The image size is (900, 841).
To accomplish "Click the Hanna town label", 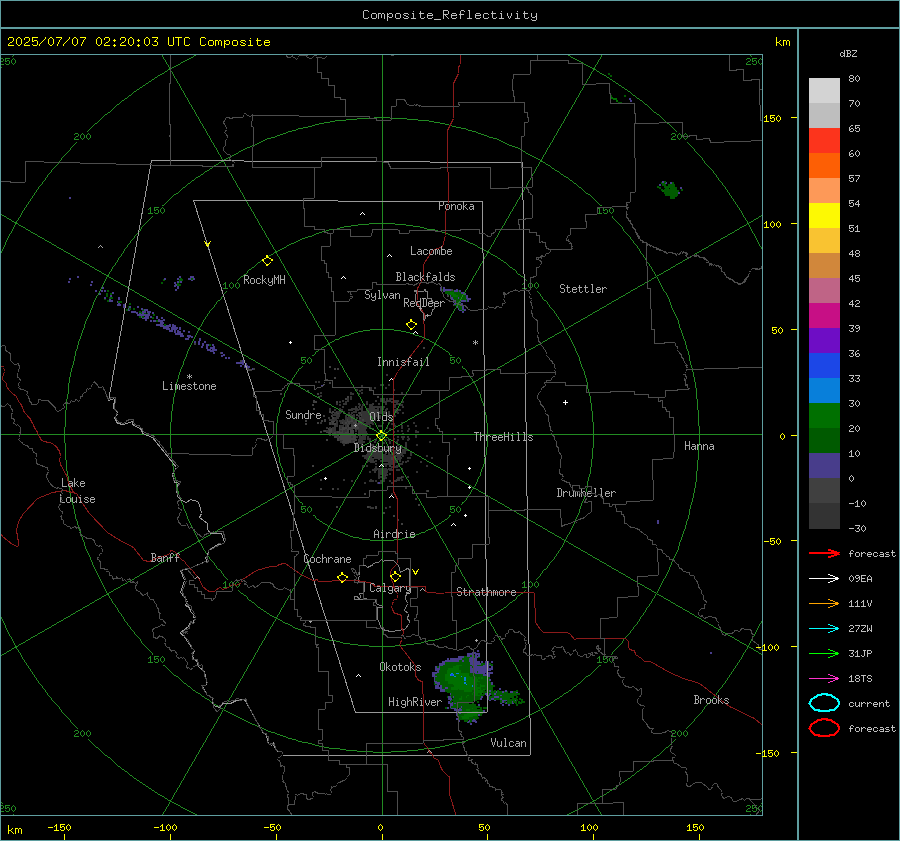I will [699, 446].
